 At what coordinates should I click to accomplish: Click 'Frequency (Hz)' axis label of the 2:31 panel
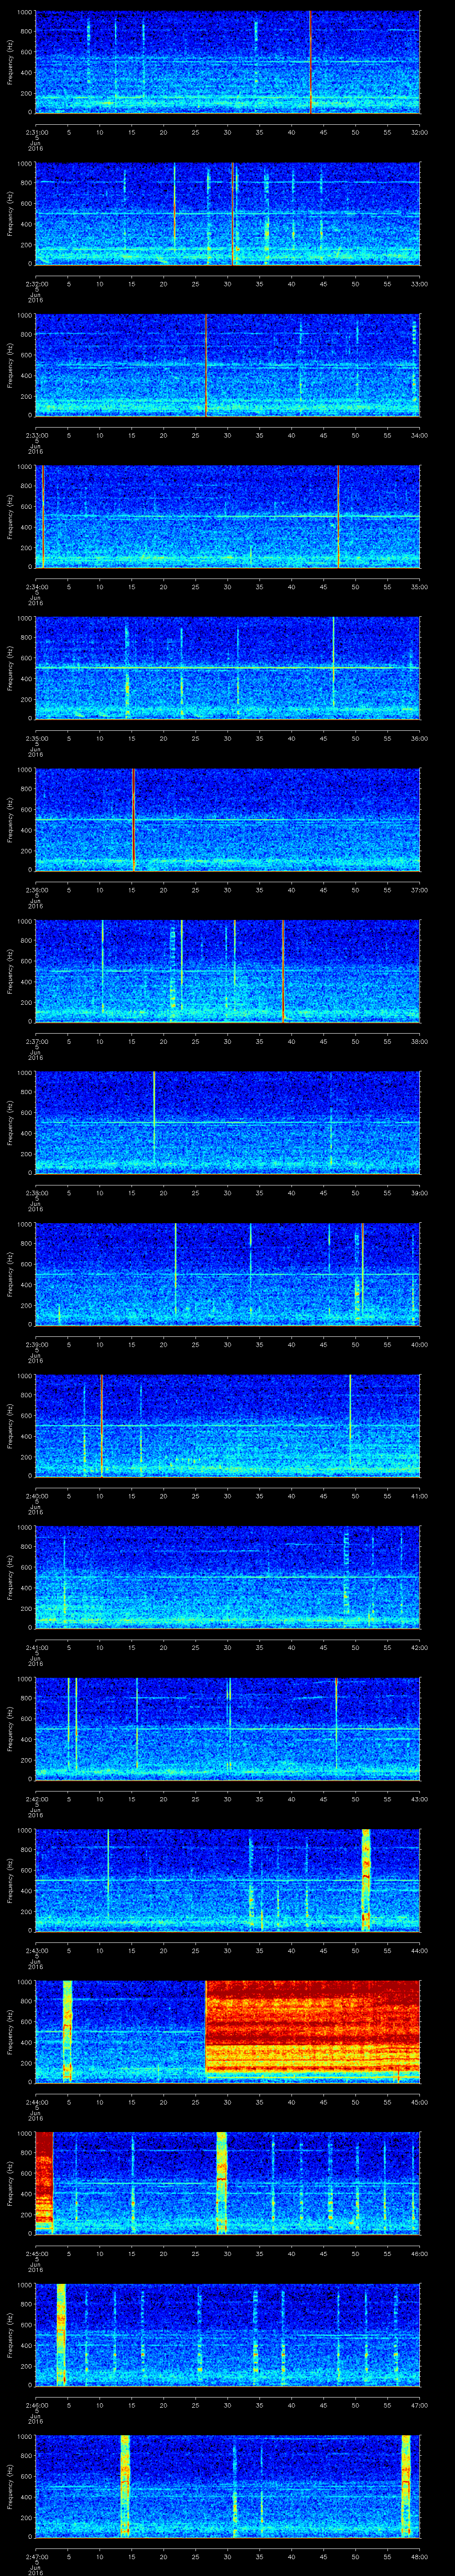click(x=11, y=62)
